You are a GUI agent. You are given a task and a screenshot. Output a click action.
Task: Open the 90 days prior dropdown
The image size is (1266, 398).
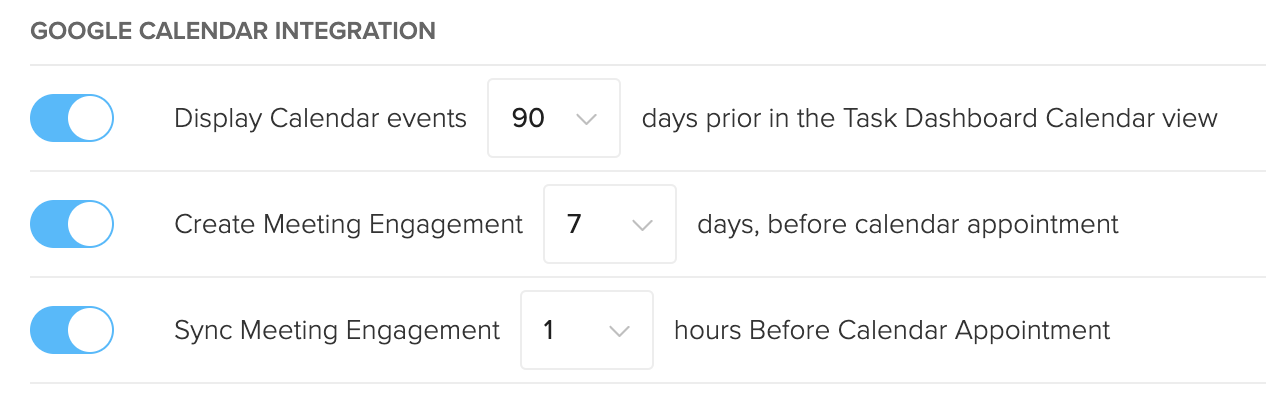pos(554,118)
